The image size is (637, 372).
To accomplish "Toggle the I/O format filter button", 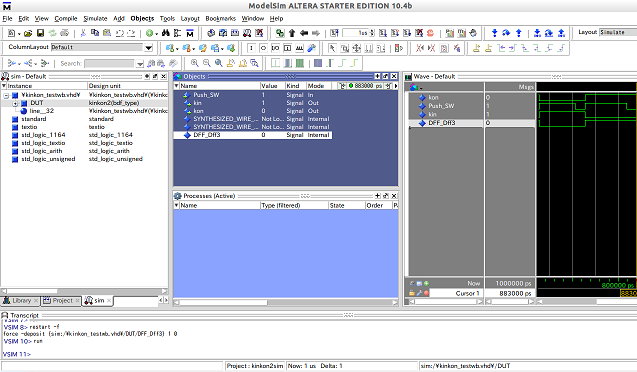I will click(x=275, y=48).
